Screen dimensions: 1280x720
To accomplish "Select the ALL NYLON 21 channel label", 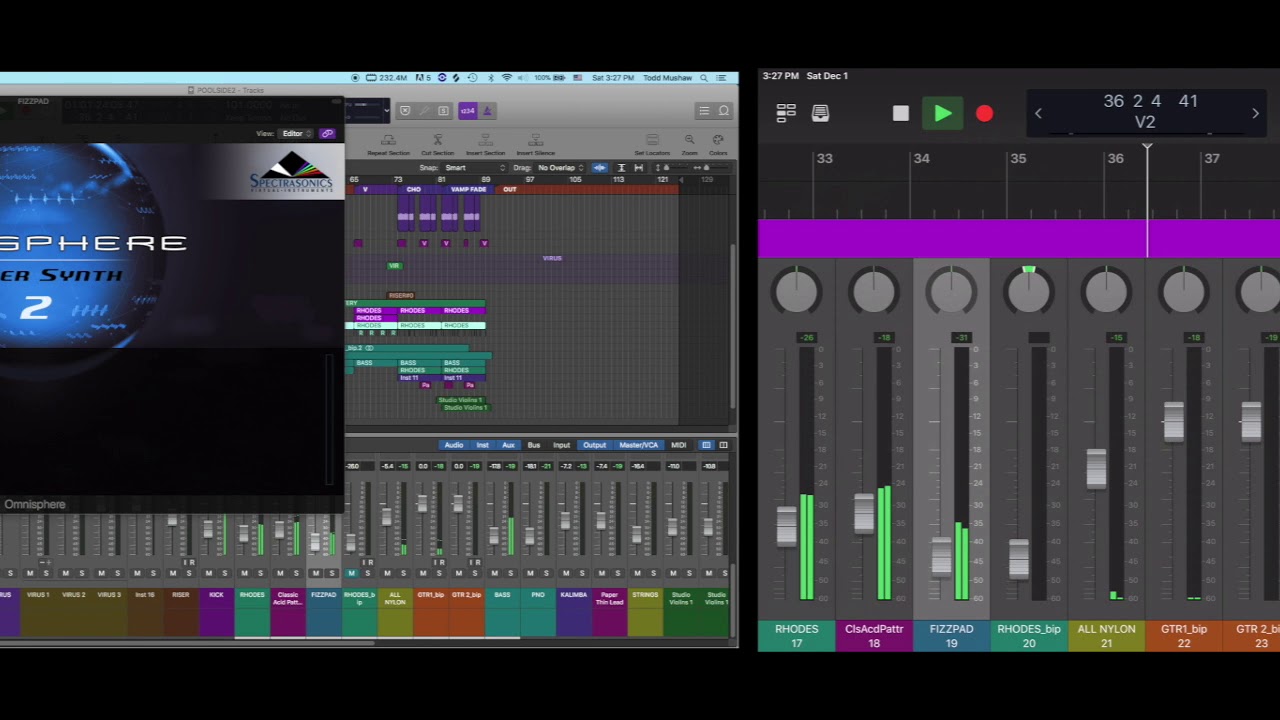I will [1106, 636].
